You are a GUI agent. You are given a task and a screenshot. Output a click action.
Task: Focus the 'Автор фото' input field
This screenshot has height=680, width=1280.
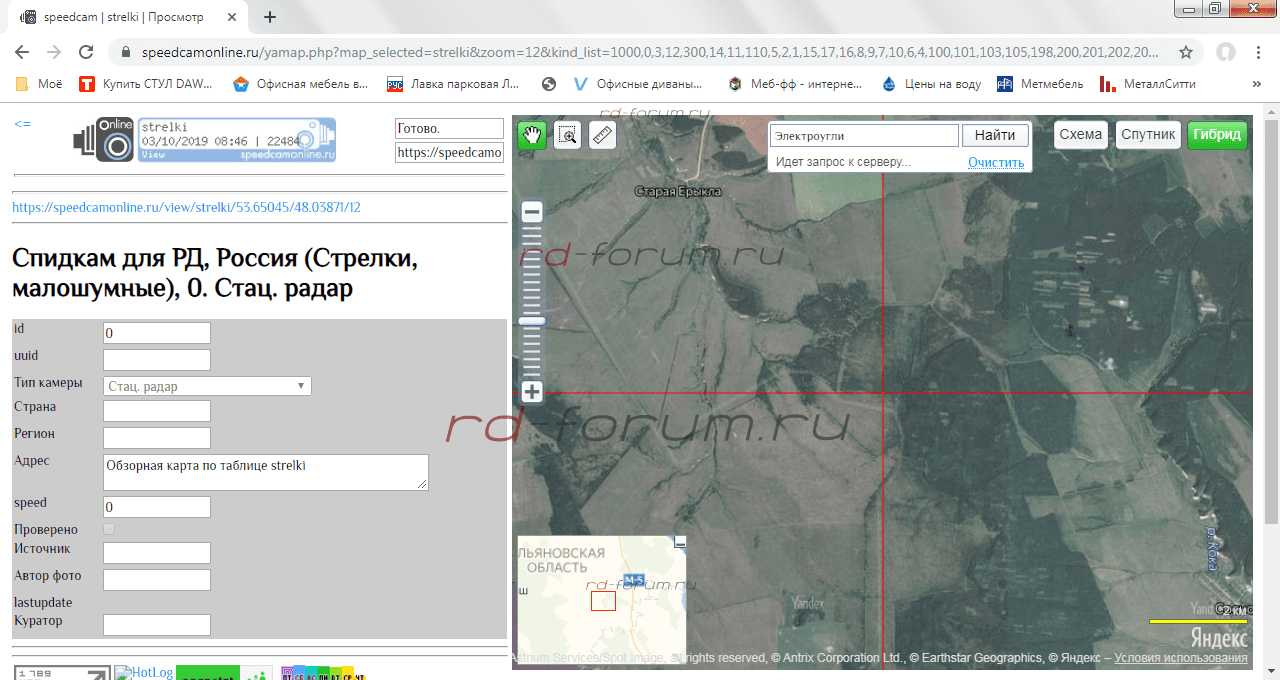click(x=157, y=580)
